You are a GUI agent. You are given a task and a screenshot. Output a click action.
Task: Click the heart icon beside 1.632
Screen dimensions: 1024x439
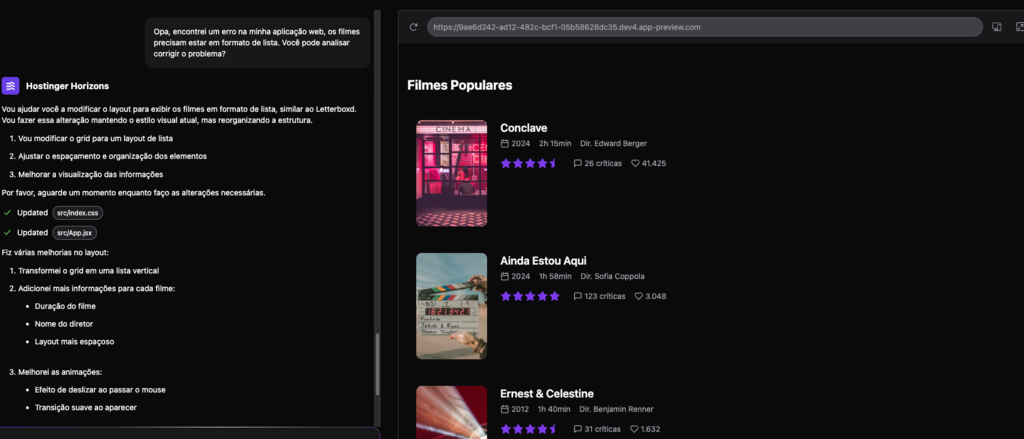[634, 429]
